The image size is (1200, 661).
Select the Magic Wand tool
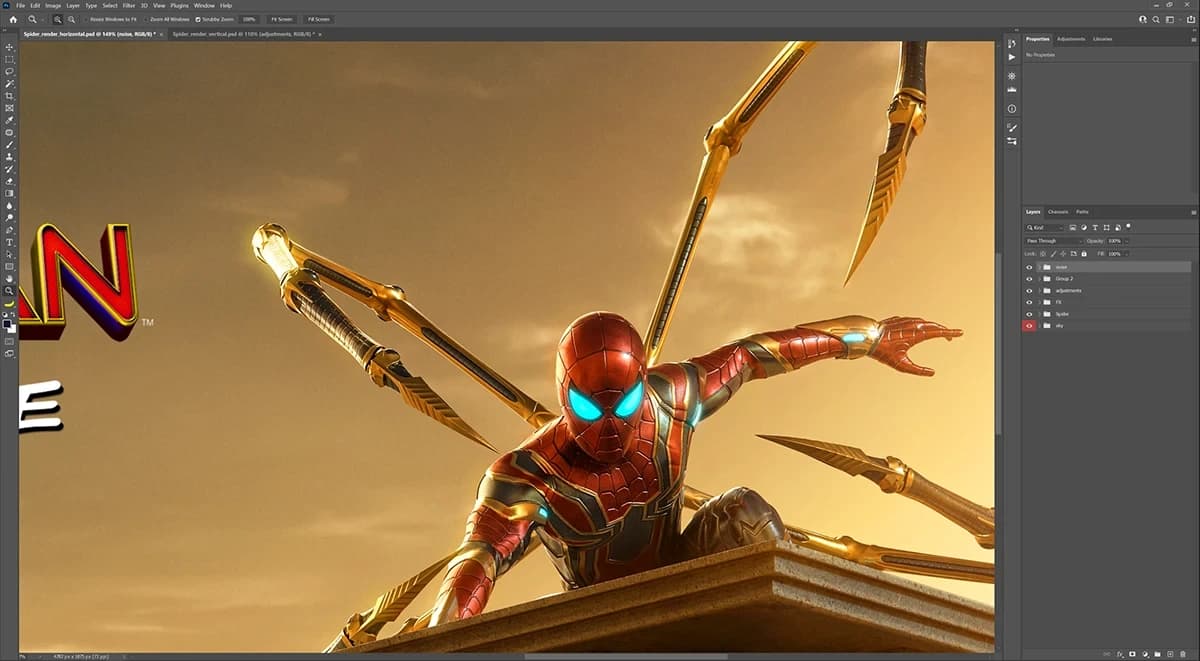coord(10,84)
